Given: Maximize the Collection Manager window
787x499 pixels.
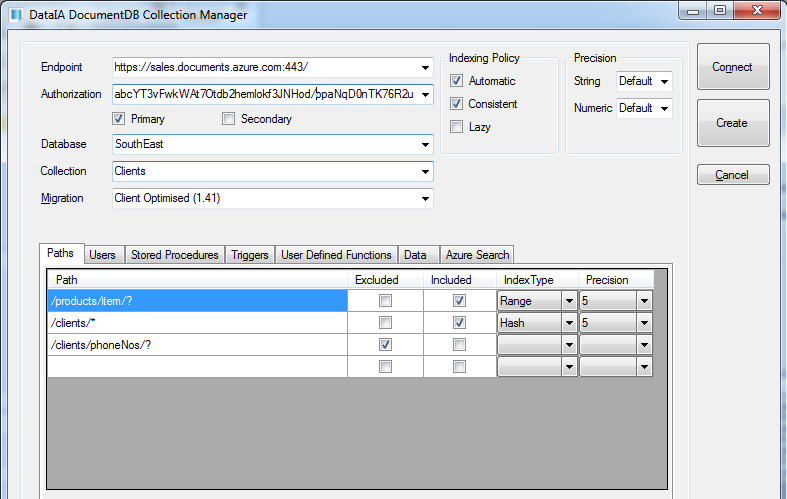Looking at the screenshot, I should (720, 11).
